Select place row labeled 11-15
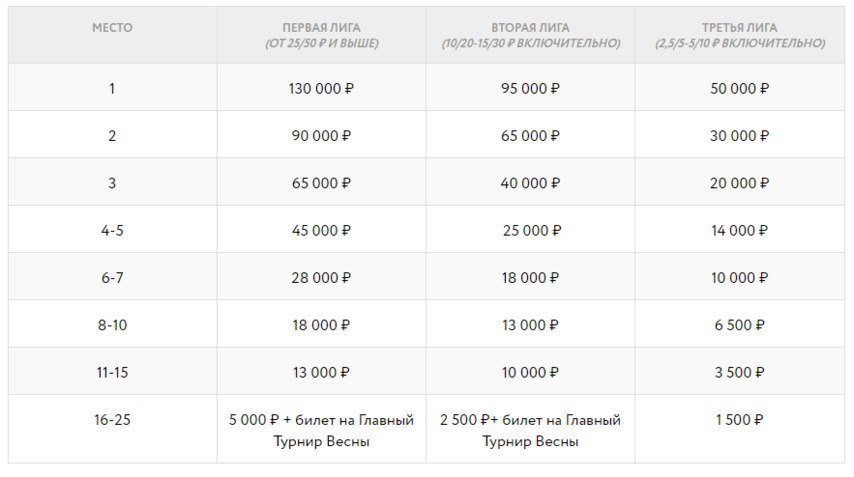Image resolution: width=854 pixels, height=477 pixels. click(112, 372)
